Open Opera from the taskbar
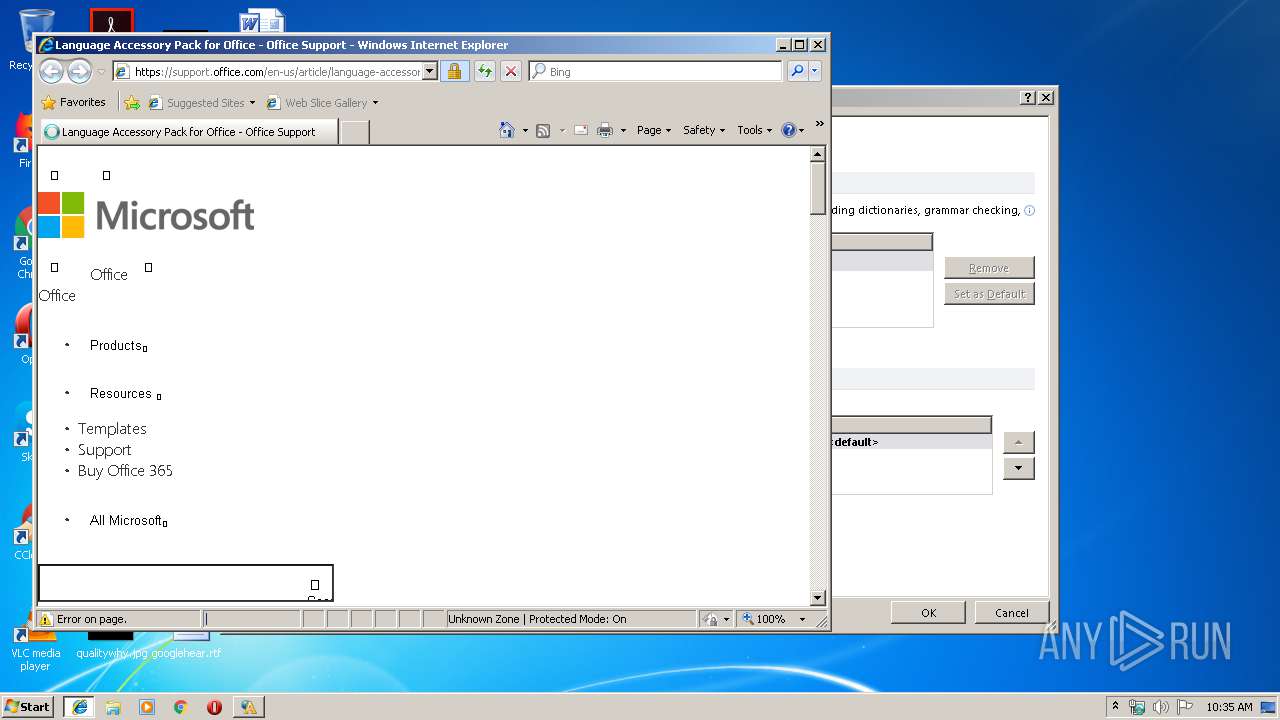1280x720 pixels. [x=214, y=706]
